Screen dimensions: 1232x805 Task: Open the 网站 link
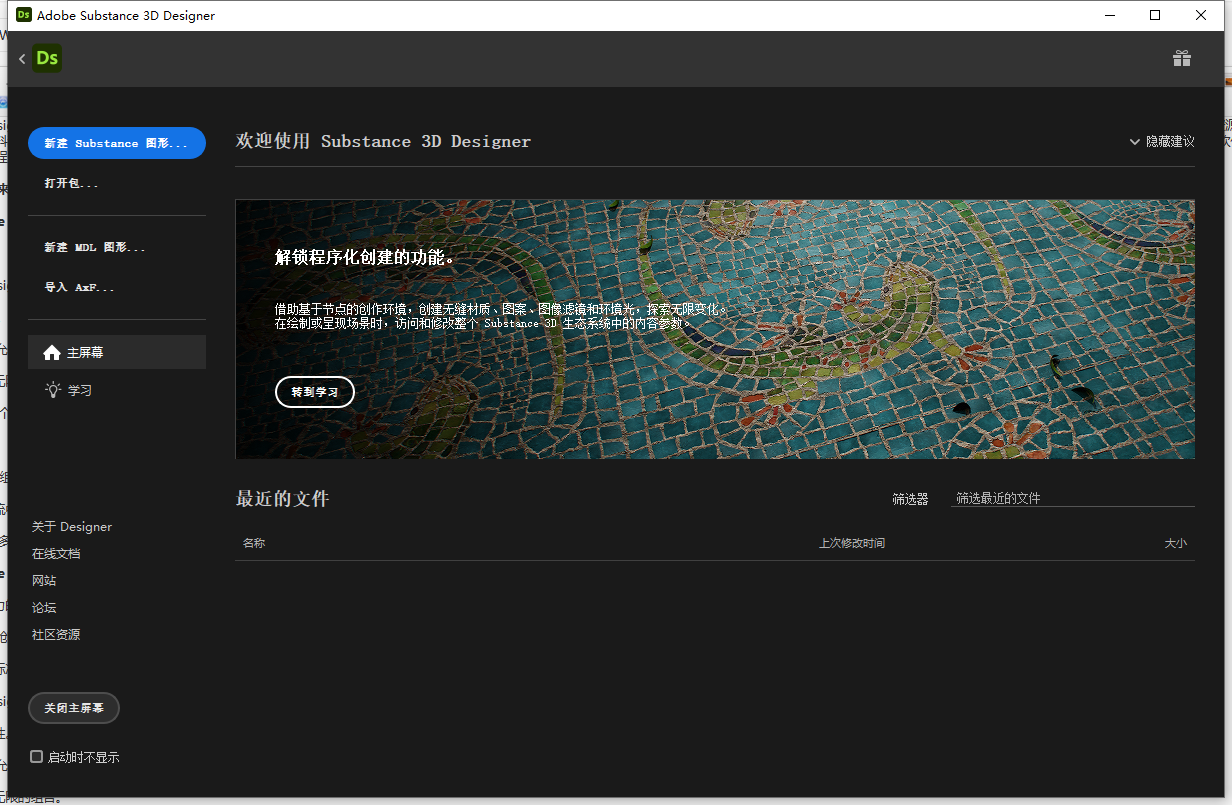point(44,580)
